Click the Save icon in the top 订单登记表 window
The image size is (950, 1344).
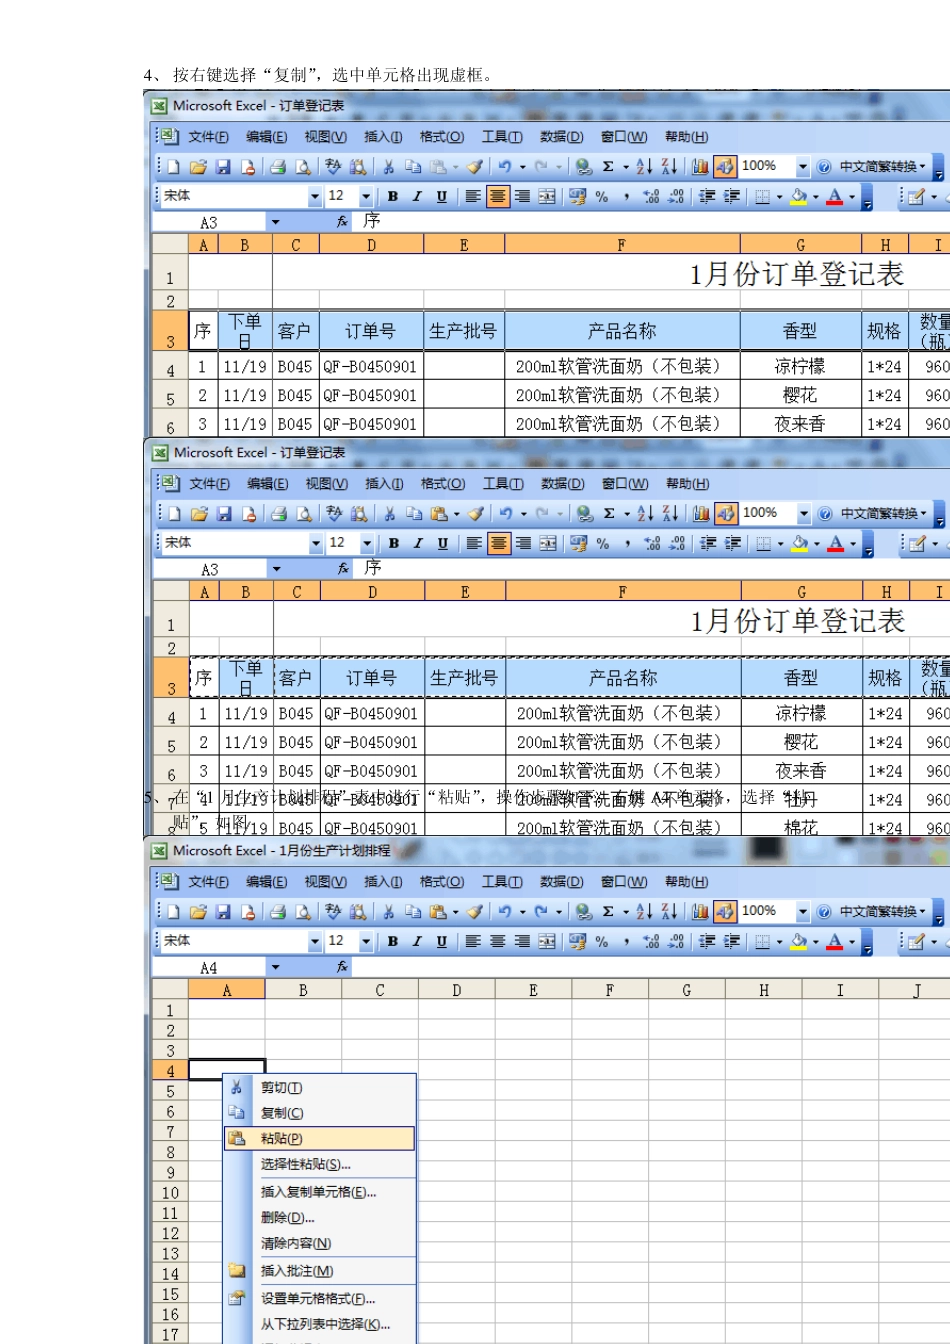click(x=223, y=166)
